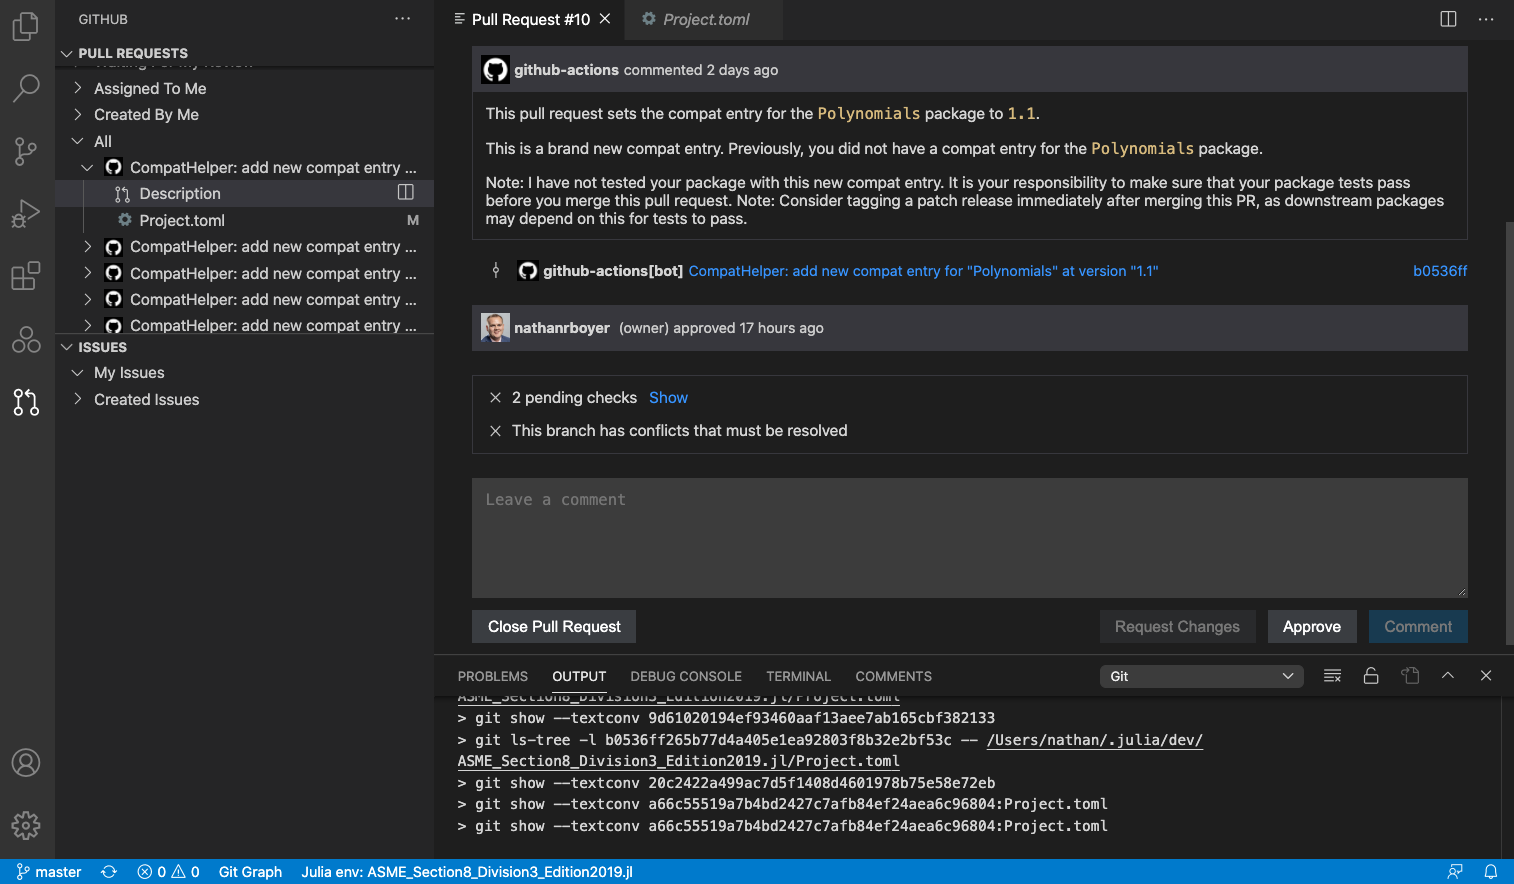The height and width of the screenshot is (884, 1514).
Task: Open the Extensions view
Action: 26,277
